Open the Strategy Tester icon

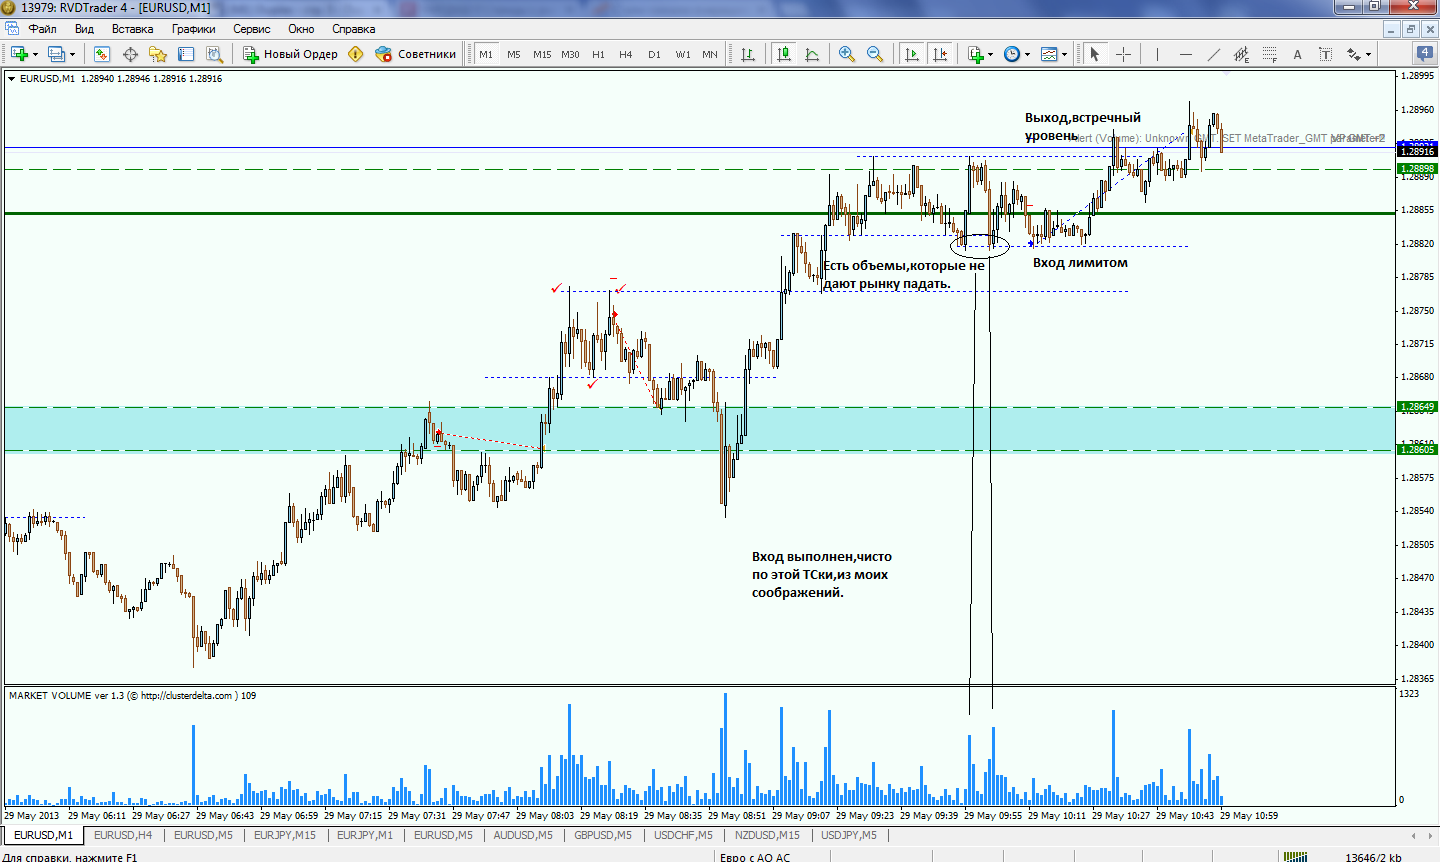point(214,54)
